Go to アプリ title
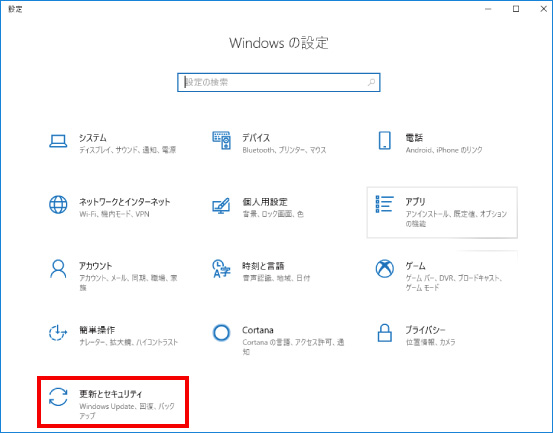Image resolution: width=553 pixels, height=433 pixels. click(x=415, y=202)
